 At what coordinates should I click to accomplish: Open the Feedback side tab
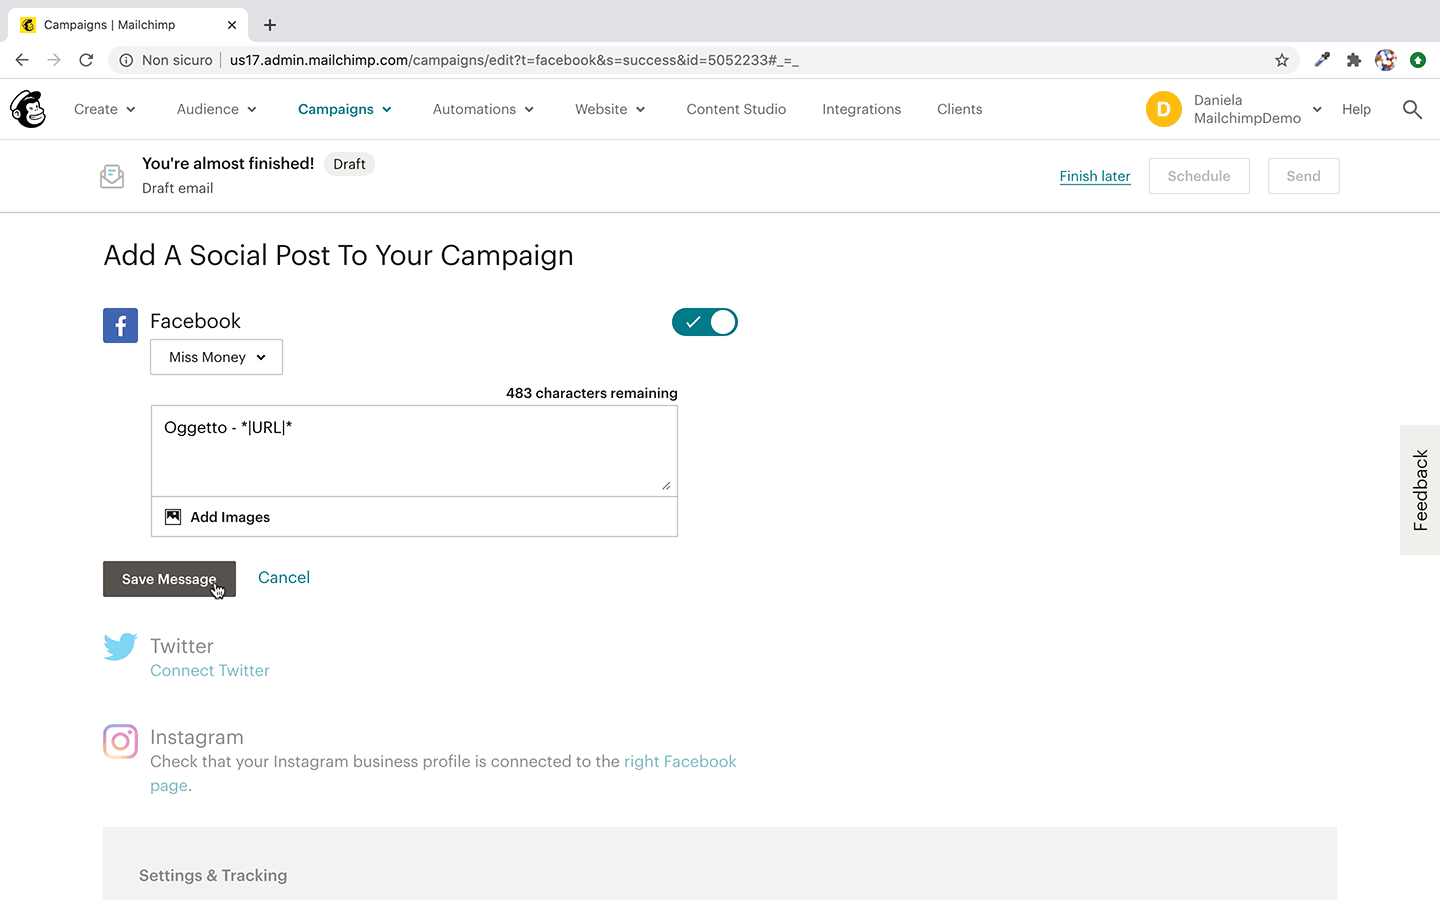(1420, 490)
